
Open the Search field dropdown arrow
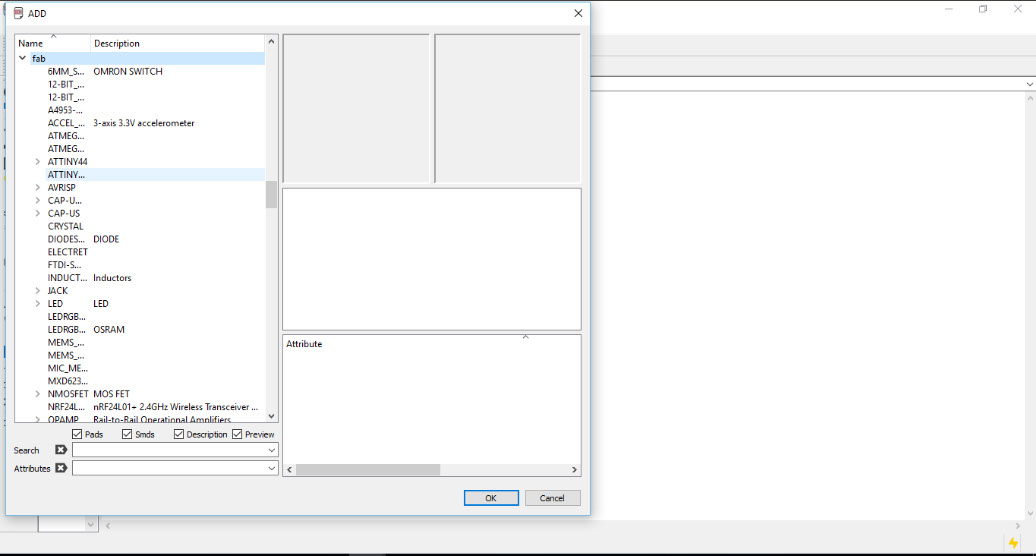pos(271,450)
